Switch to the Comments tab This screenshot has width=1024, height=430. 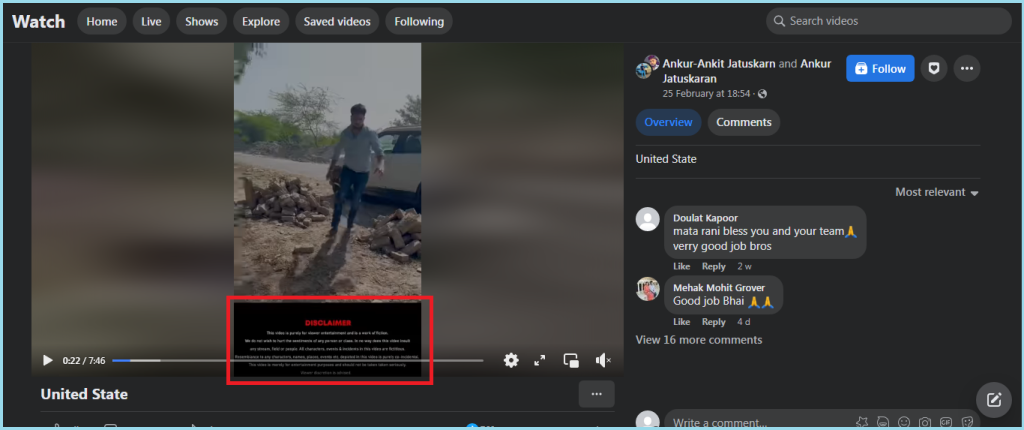743,122
